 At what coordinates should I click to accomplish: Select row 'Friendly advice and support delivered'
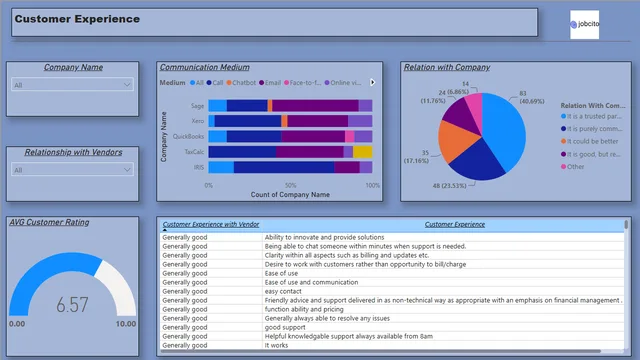[x=392, y=300]
